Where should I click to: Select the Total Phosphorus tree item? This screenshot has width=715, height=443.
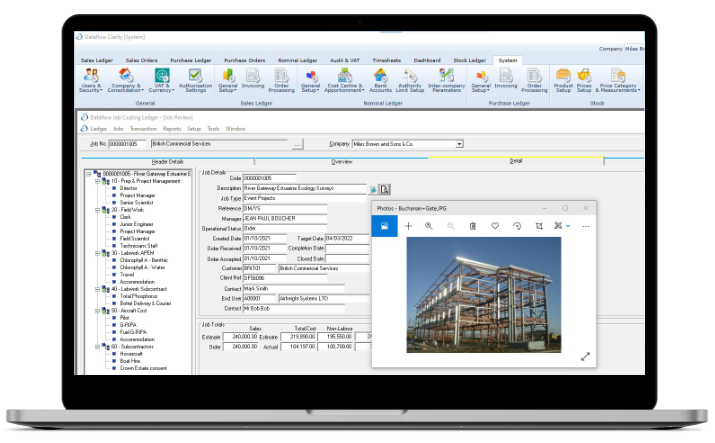click(138, 296)
